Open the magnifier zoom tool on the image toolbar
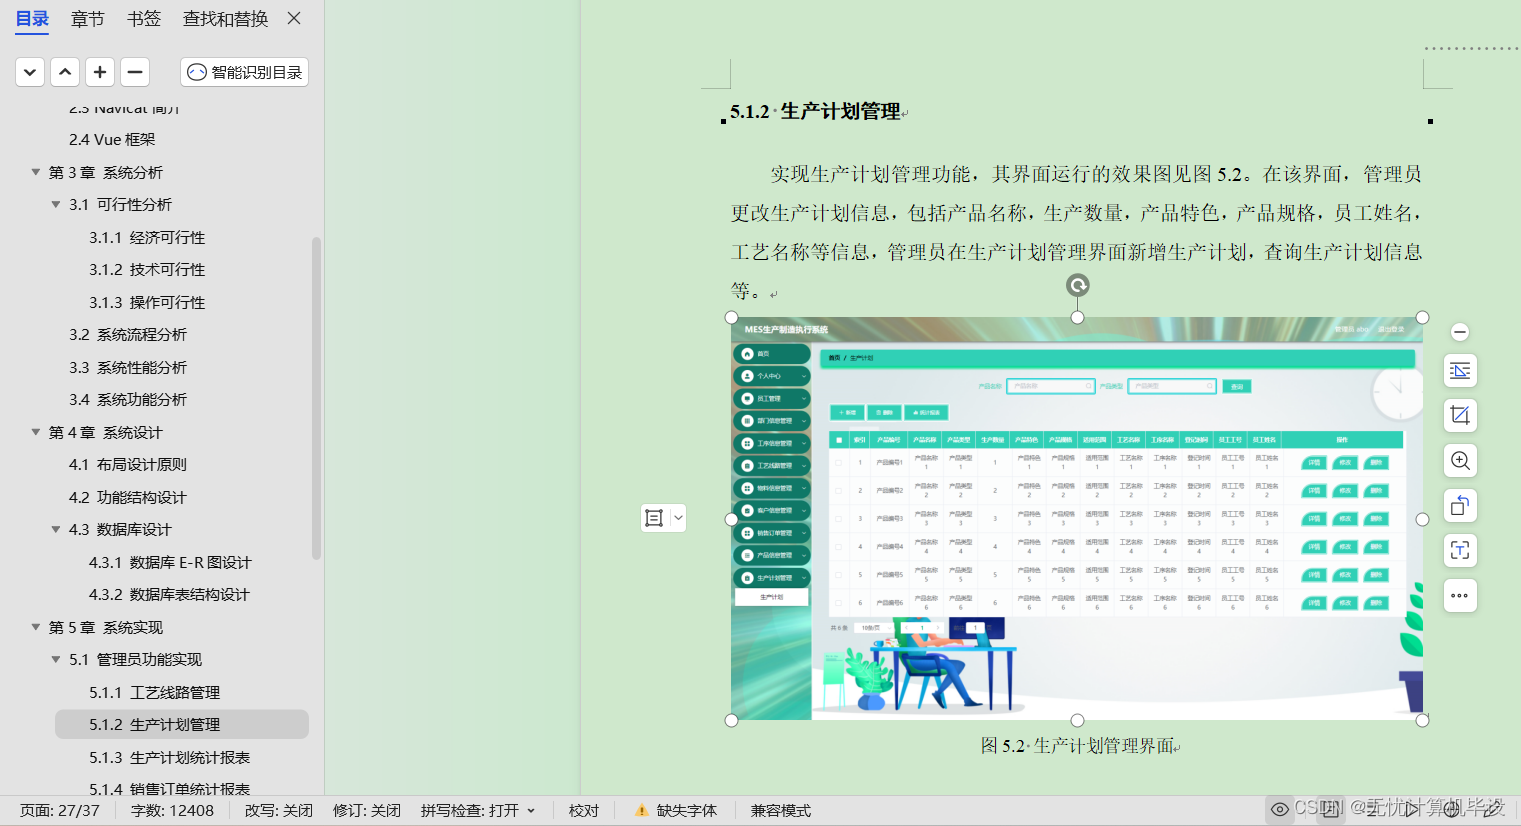 click(1459, 460)
